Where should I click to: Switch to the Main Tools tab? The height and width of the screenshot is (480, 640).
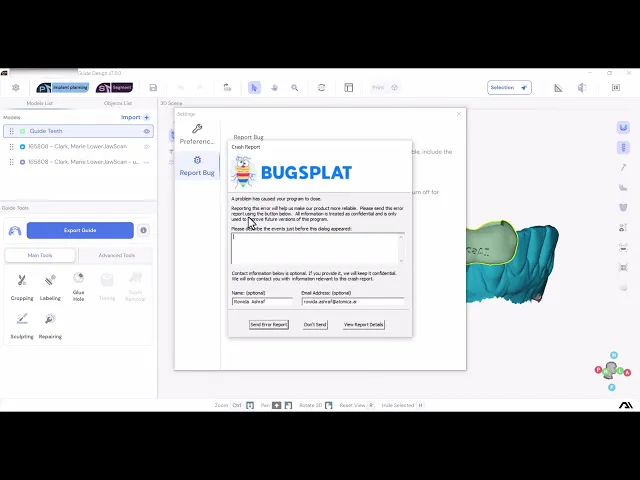point(40,255)
